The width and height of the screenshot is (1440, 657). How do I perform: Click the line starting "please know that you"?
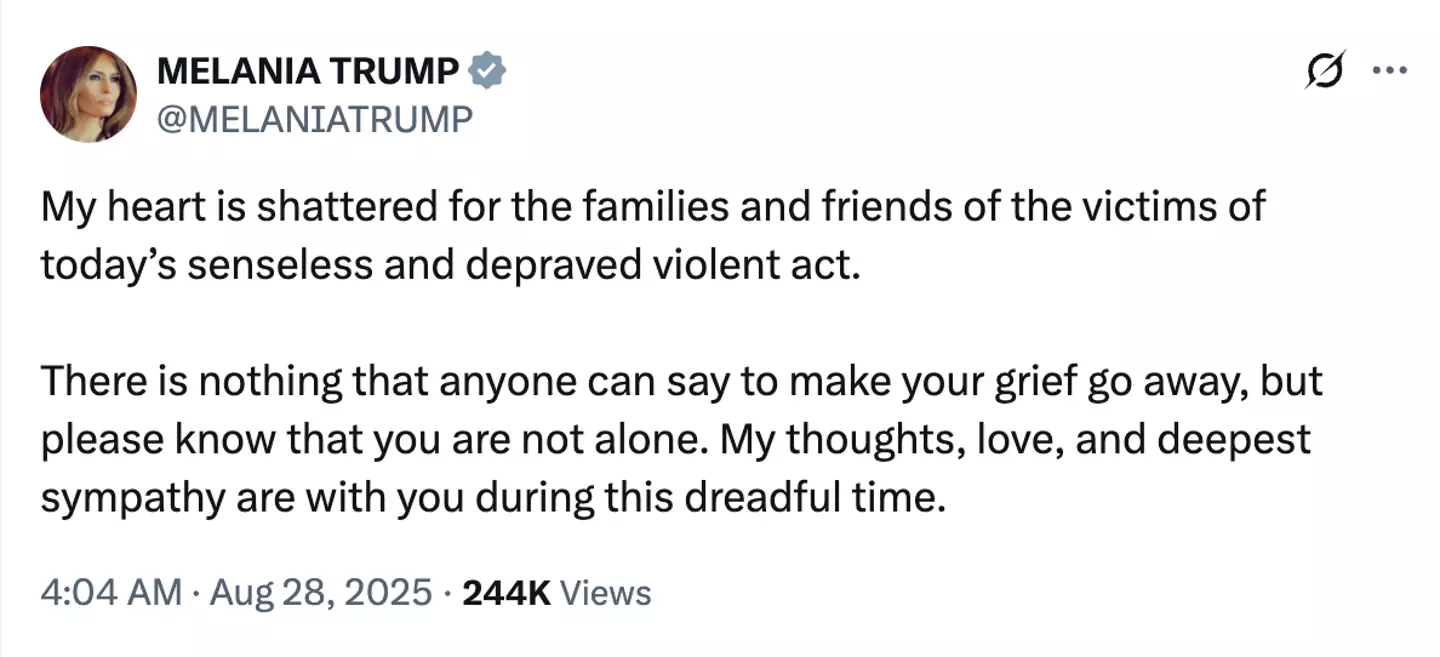pyautogui.click(x=675, y=441)
